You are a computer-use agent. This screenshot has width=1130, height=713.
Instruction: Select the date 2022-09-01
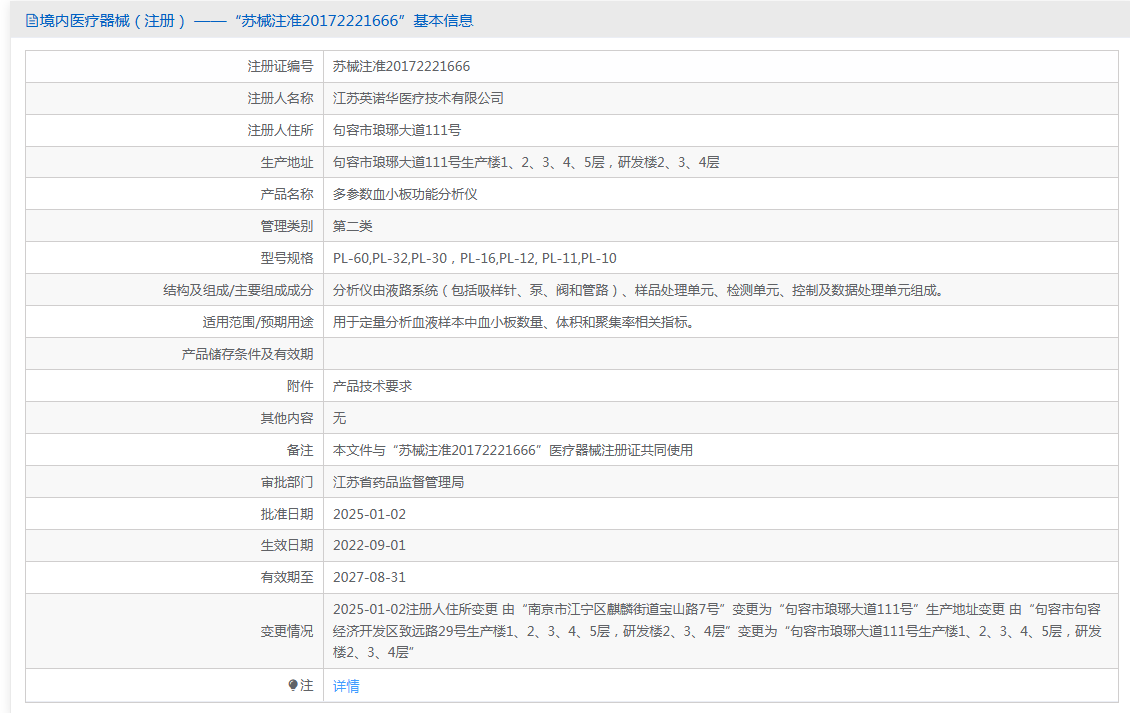pyautogui.click(x=369, y=545)
